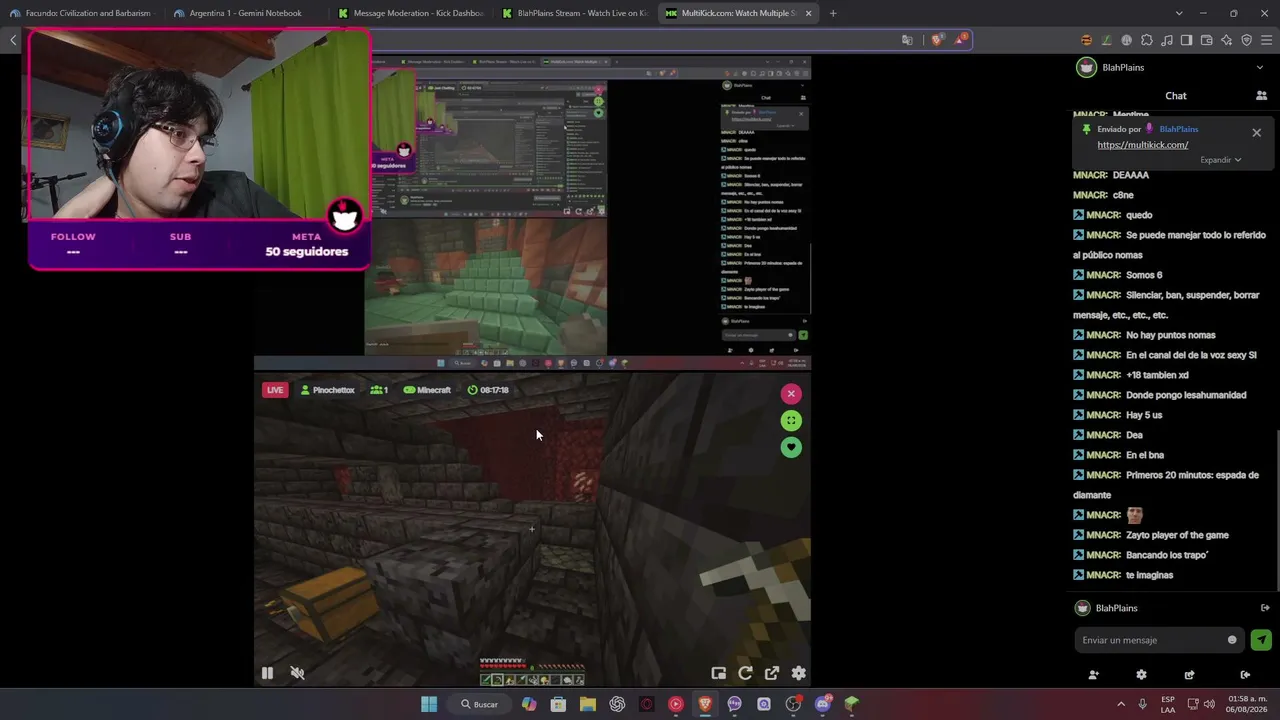
Task: Switch to Message Moderation Kick Dashboard tab
Action: pyautogui.click(x=410, y=13)
